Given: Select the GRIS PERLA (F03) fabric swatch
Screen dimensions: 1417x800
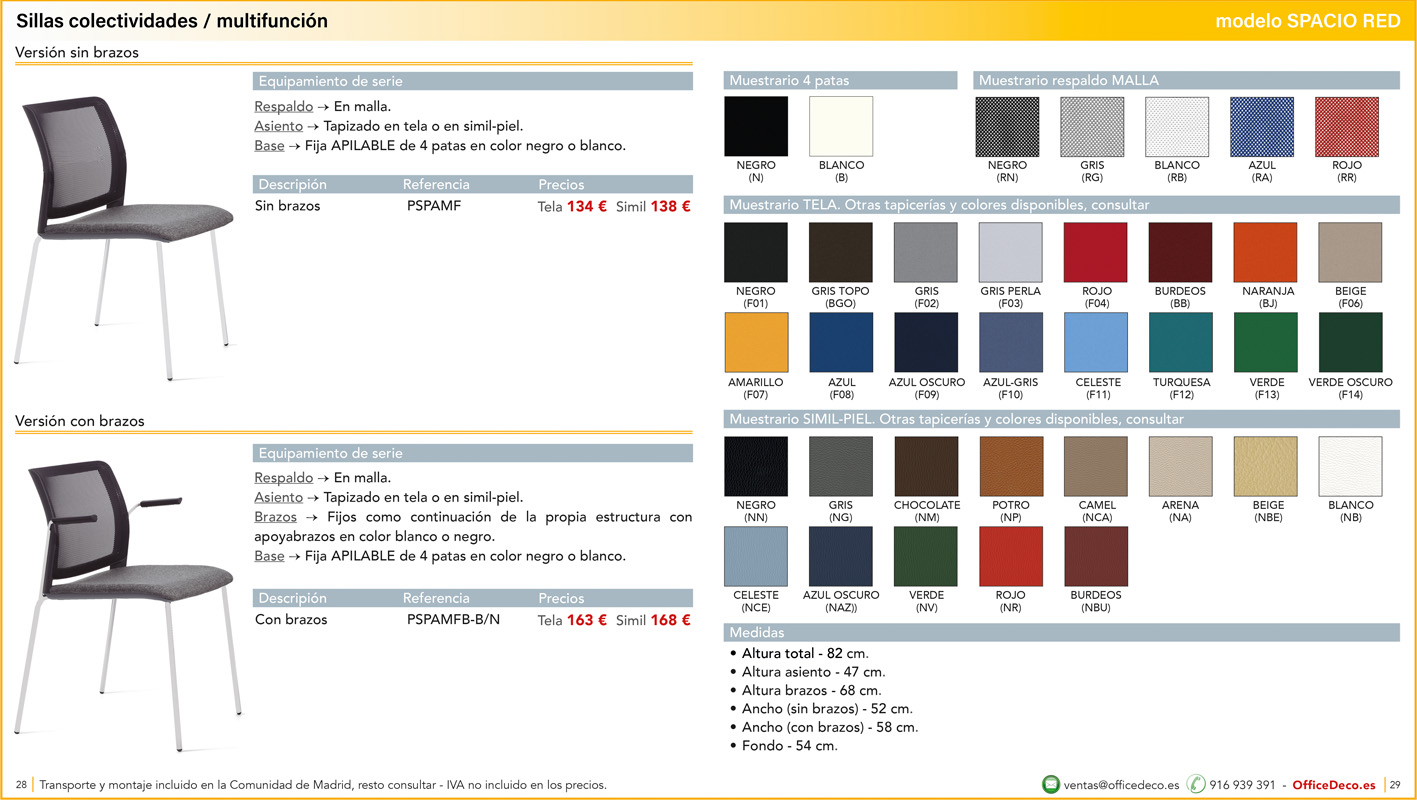Looking at the screenshot, I should pos(1011,252).
